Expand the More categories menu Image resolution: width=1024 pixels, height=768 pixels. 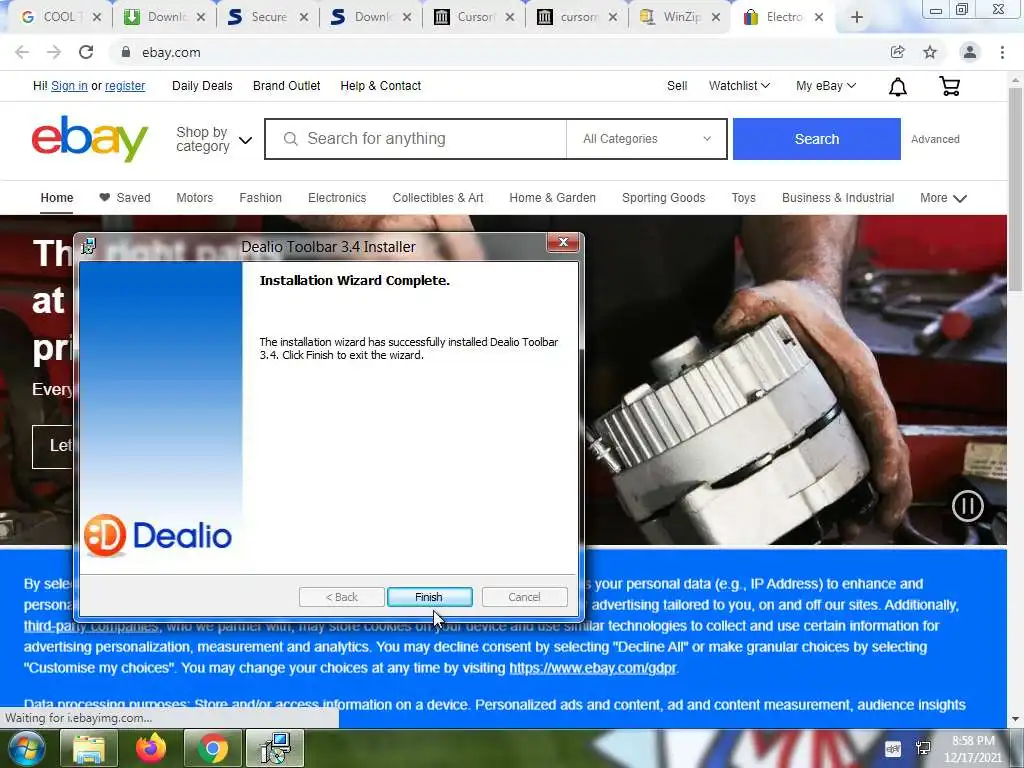[x=943, y=198]
